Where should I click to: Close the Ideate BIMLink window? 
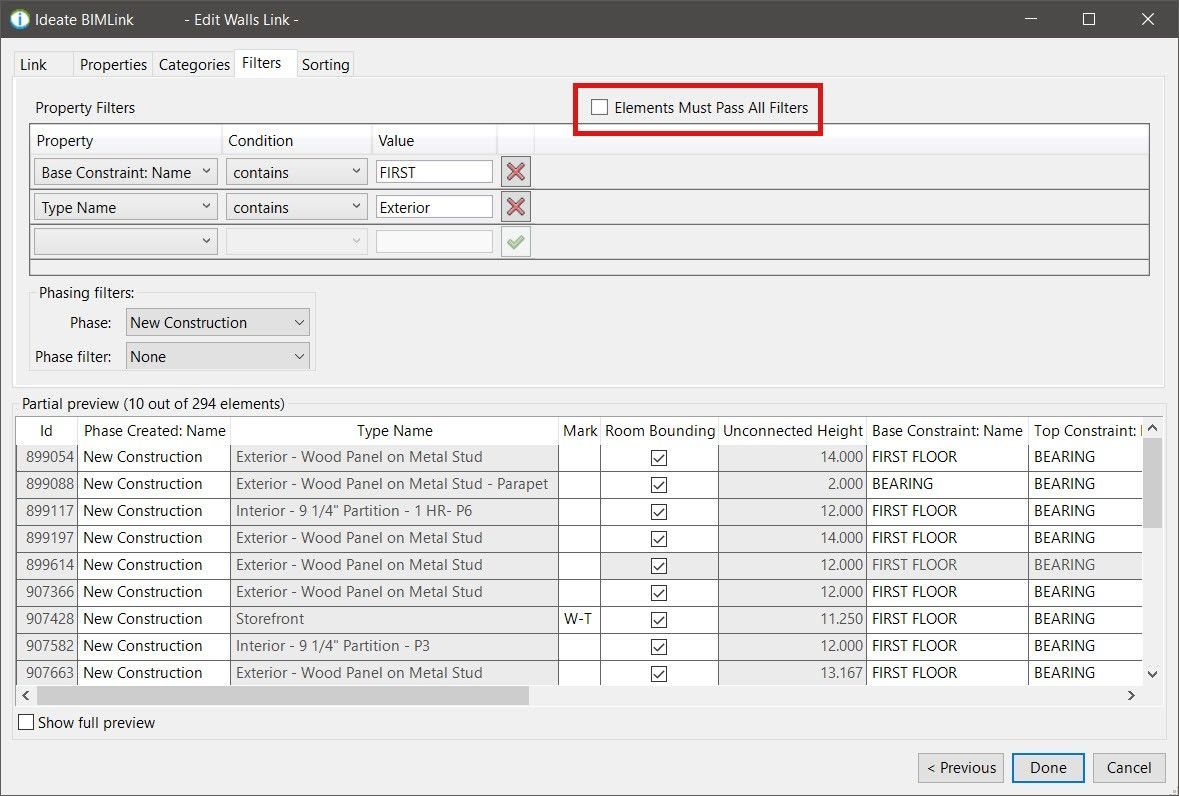click(1147, 19)
